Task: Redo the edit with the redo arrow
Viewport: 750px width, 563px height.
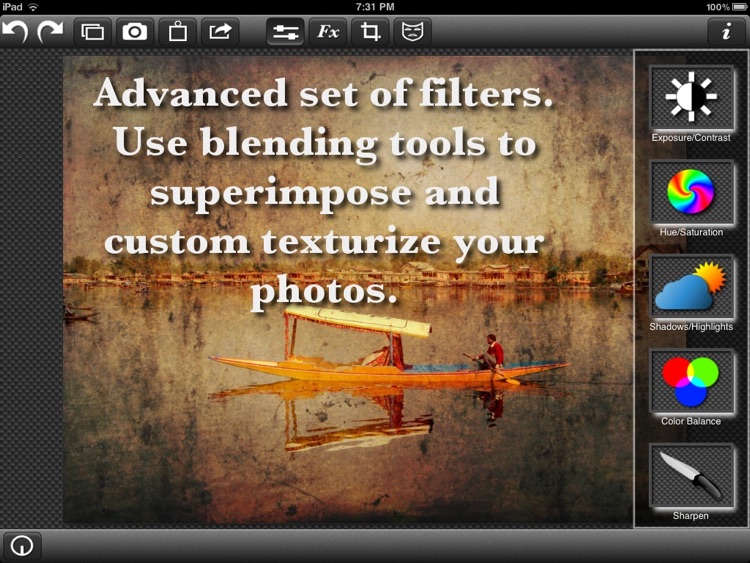Action: (50, 32)
